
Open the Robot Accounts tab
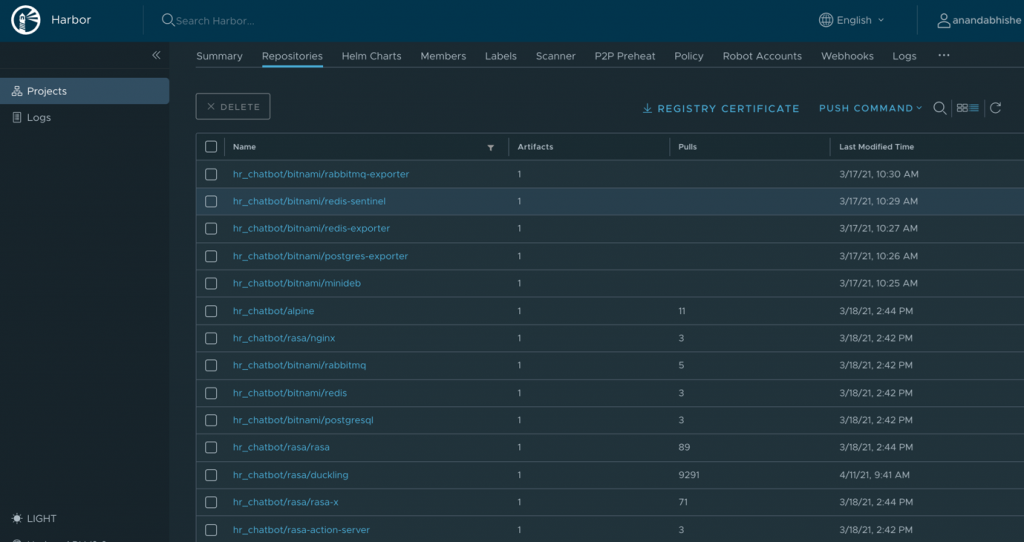762,56
